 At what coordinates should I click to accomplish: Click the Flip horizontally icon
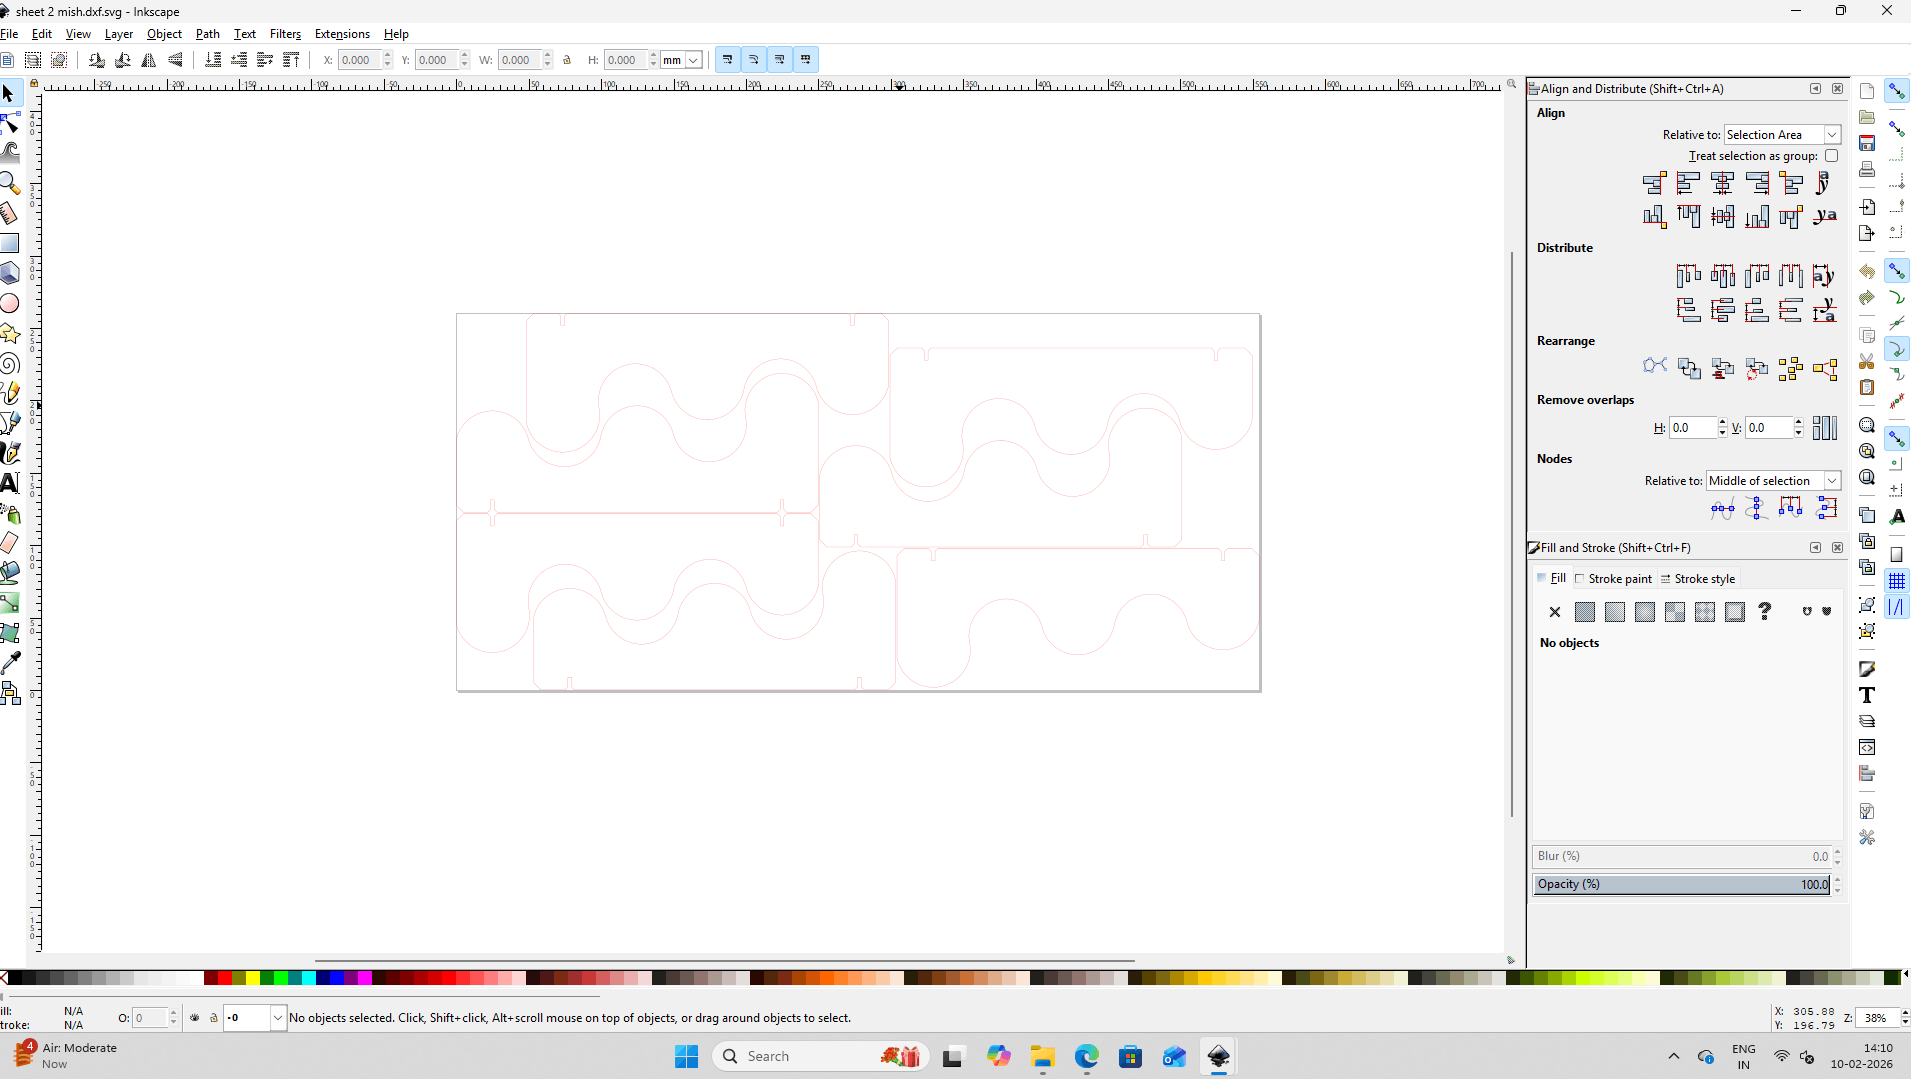pos(149,60)
